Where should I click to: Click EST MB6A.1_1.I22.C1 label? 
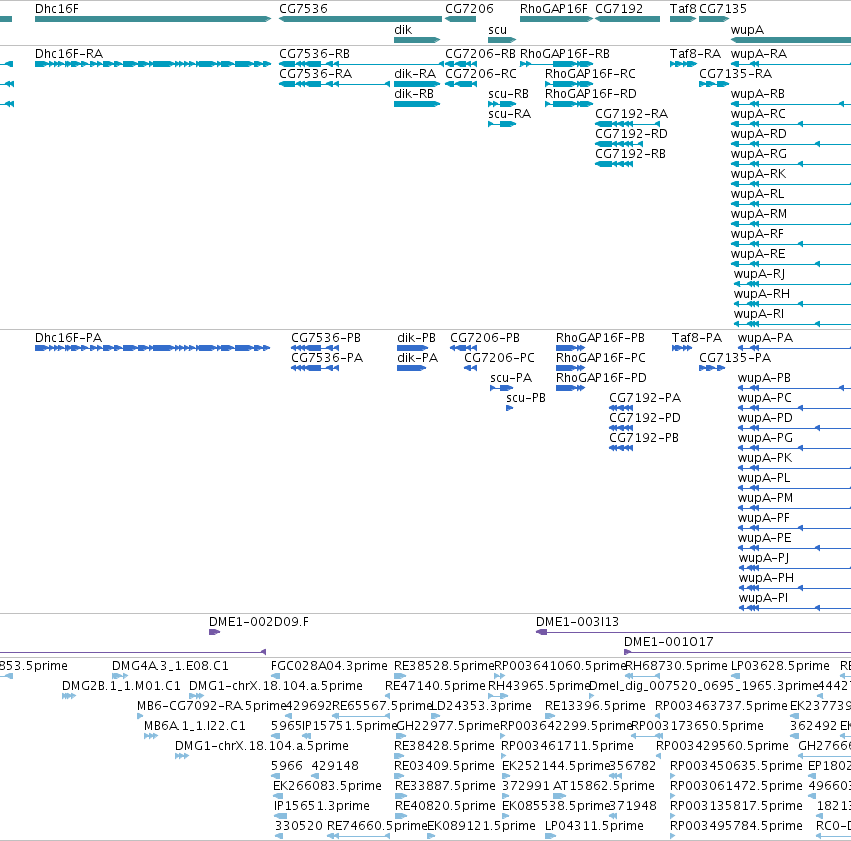tap(195, 727)
